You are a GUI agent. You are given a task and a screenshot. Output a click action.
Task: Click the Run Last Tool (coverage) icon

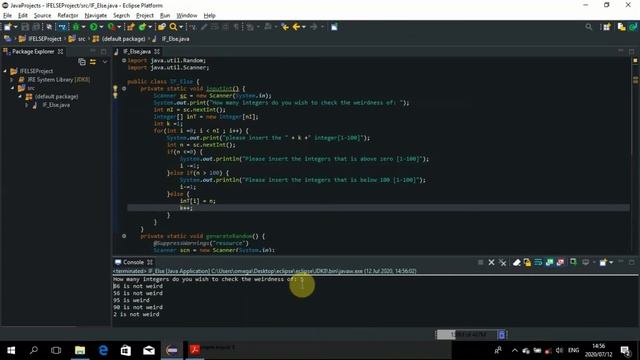click(111, 27)
